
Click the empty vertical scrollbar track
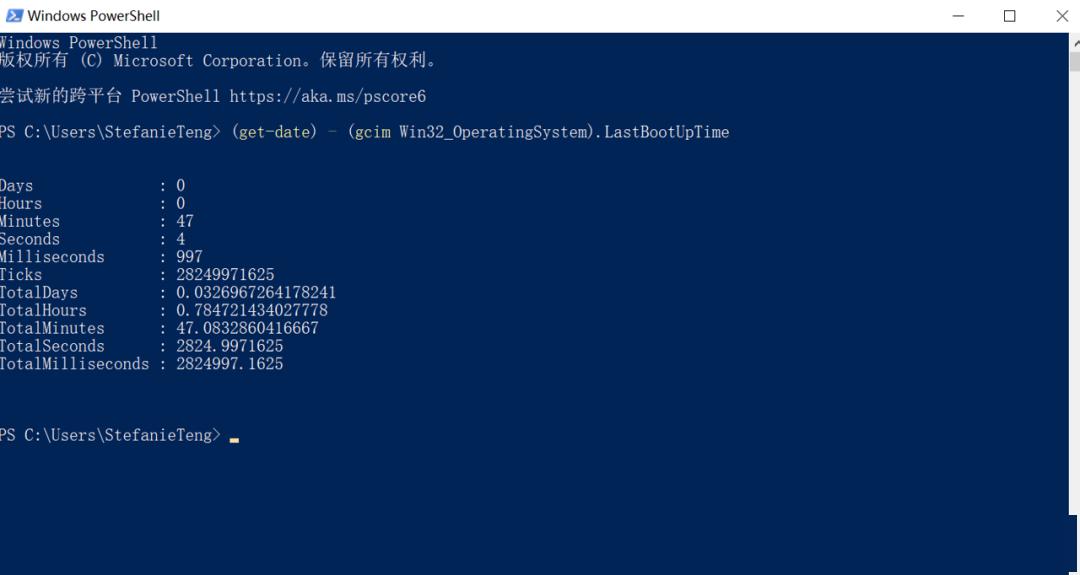point(1072,300)
